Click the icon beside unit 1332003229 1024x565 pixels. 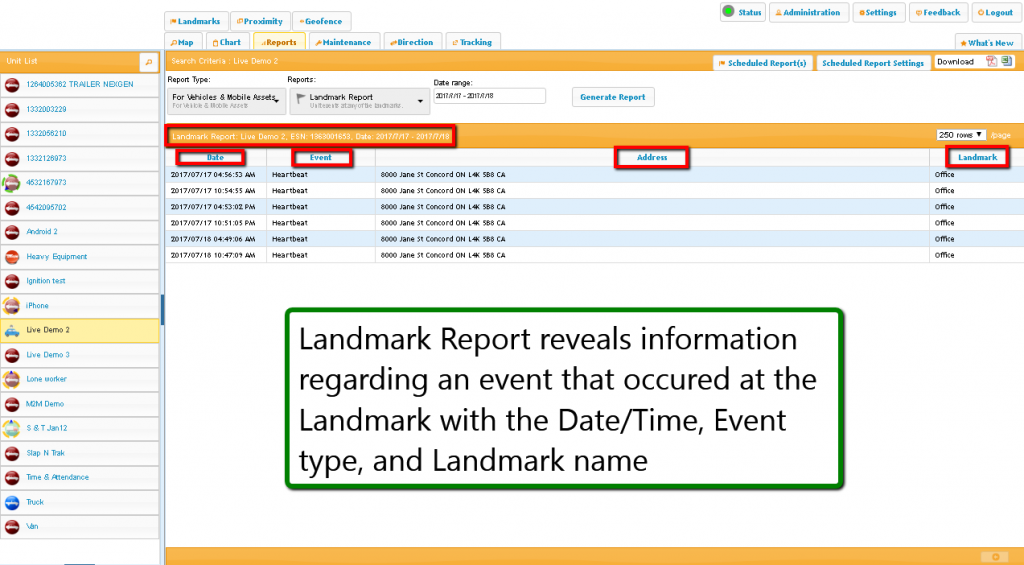click(12, 110)
